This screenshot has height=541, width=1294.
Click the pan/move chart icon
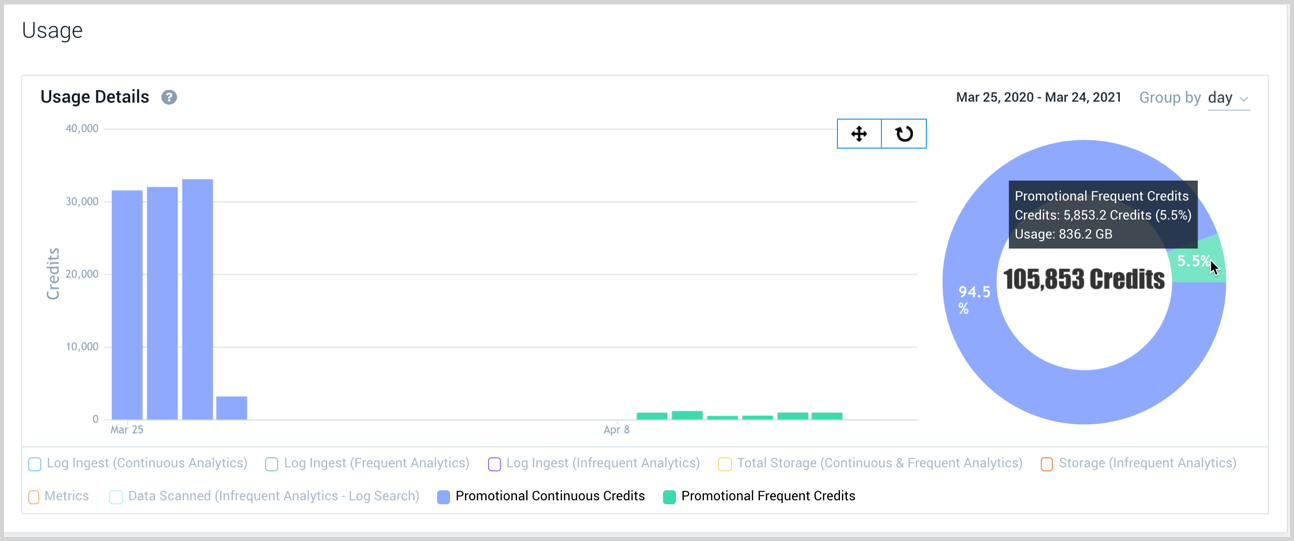[859, 134]
